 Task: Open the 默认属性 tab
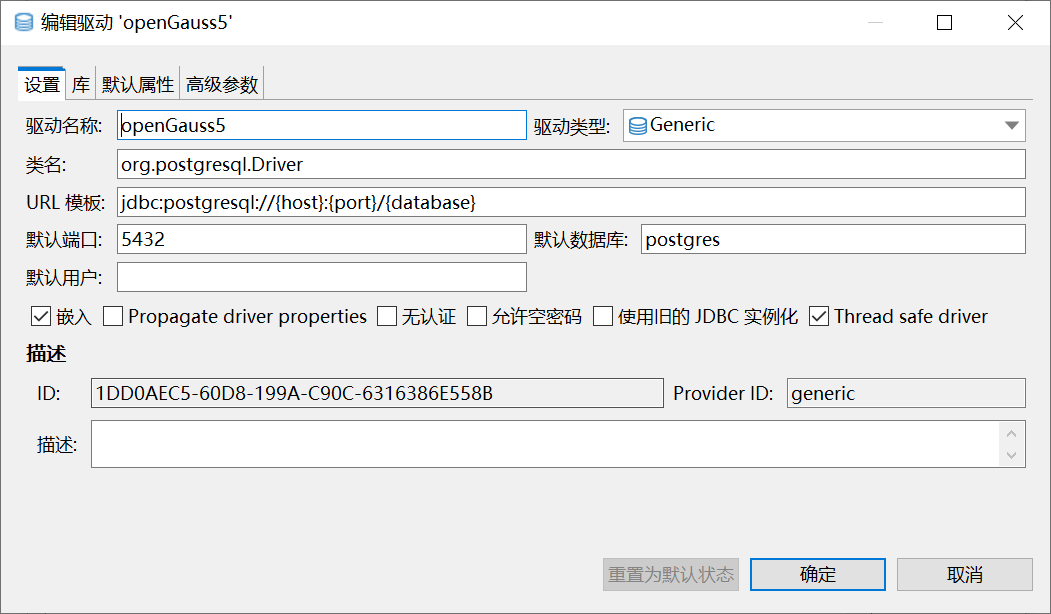point(137,84)
